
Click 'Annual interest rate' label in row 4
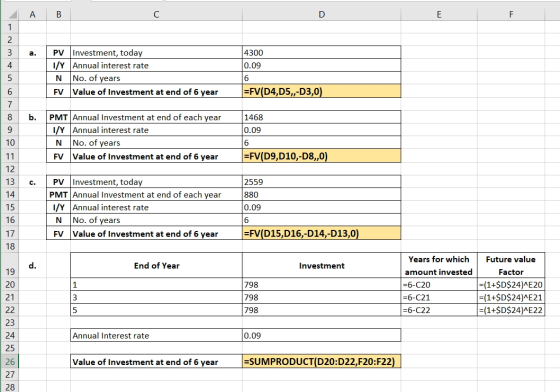point(110,66)
